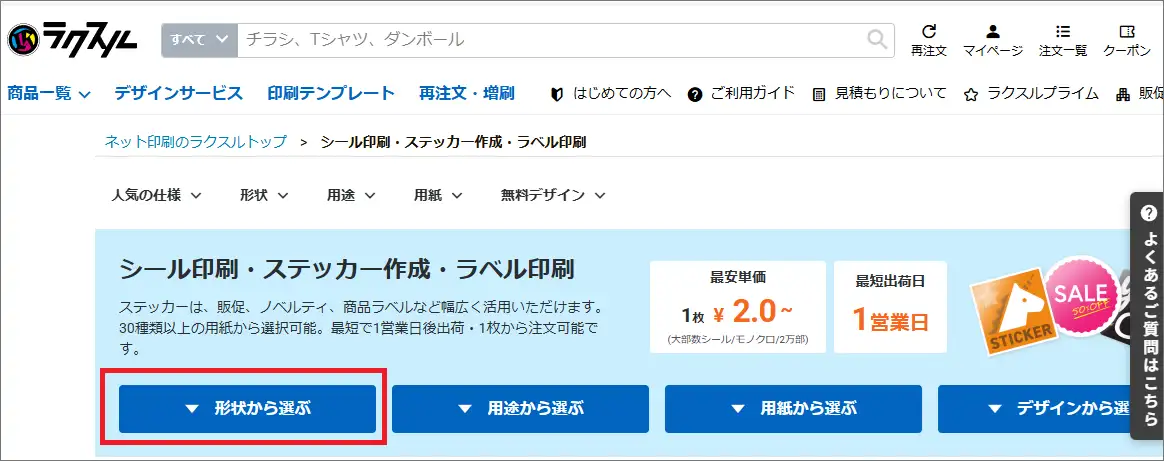The height and width of the screenshot is (461, 1164).
Task: Expand the 形状 filter dropdown
Action: click(x=264, y=195)
